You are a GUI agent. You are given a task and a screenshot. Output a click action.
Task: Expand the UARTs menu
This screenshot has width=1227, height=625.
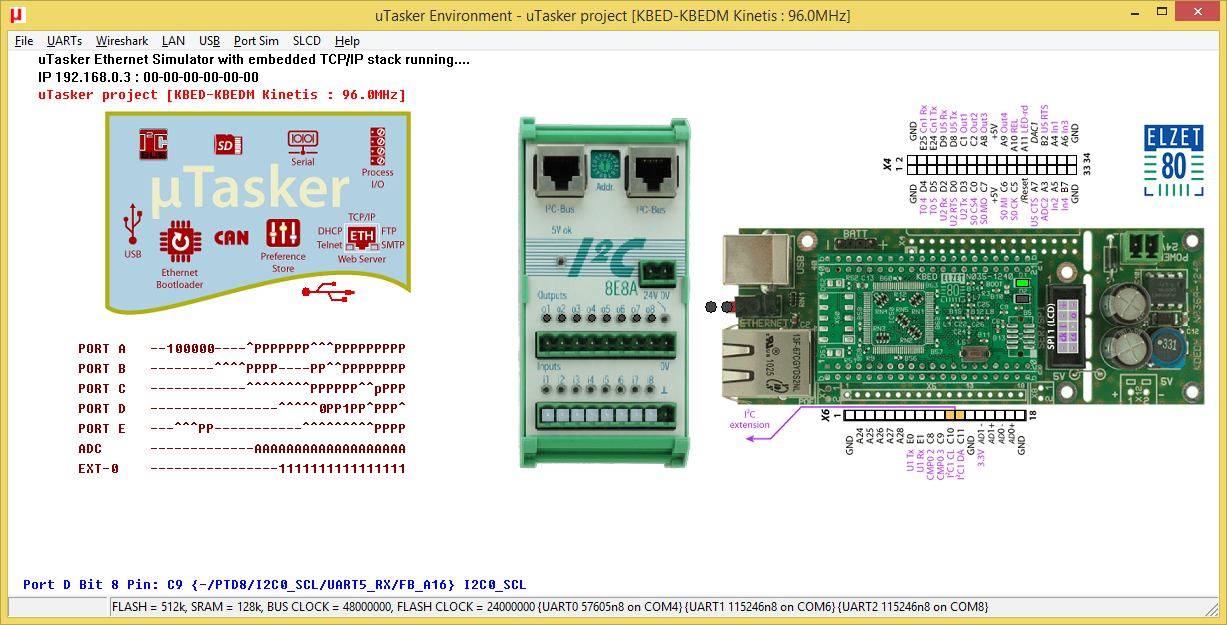coord(64,41)
